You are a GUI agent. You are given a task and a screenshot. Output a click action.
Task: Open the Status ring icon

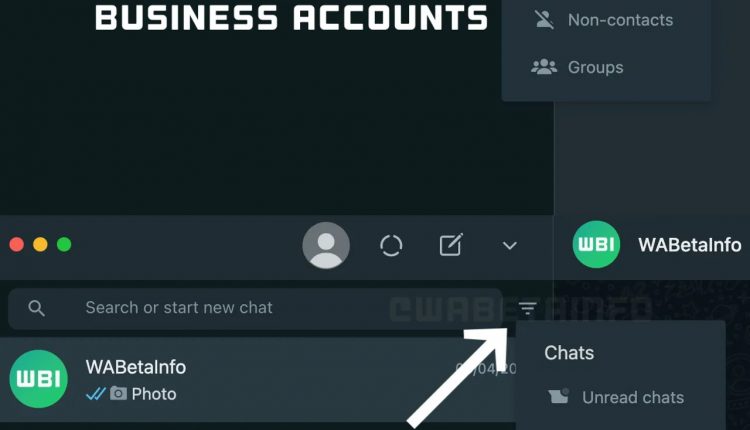391,245
